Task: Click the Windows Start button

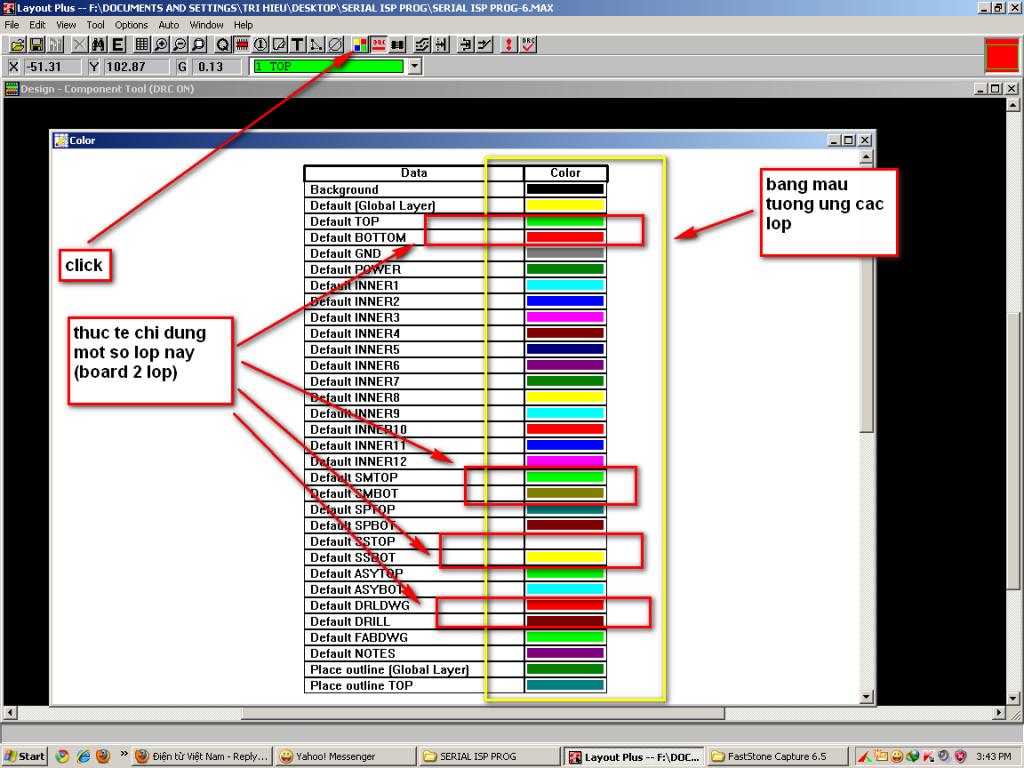Action: tap(25, 756)
